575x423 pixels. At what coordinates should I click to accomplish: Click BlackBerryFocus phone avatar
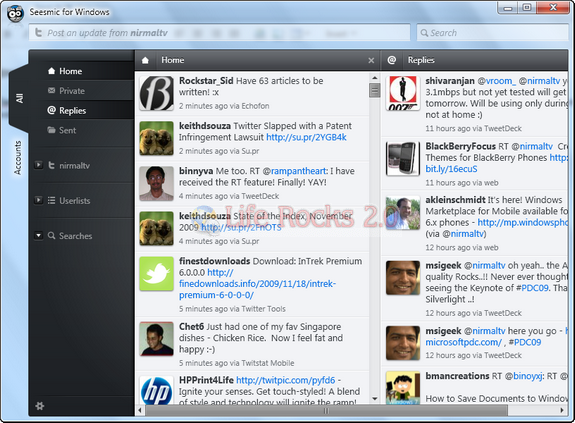(403, 159)
